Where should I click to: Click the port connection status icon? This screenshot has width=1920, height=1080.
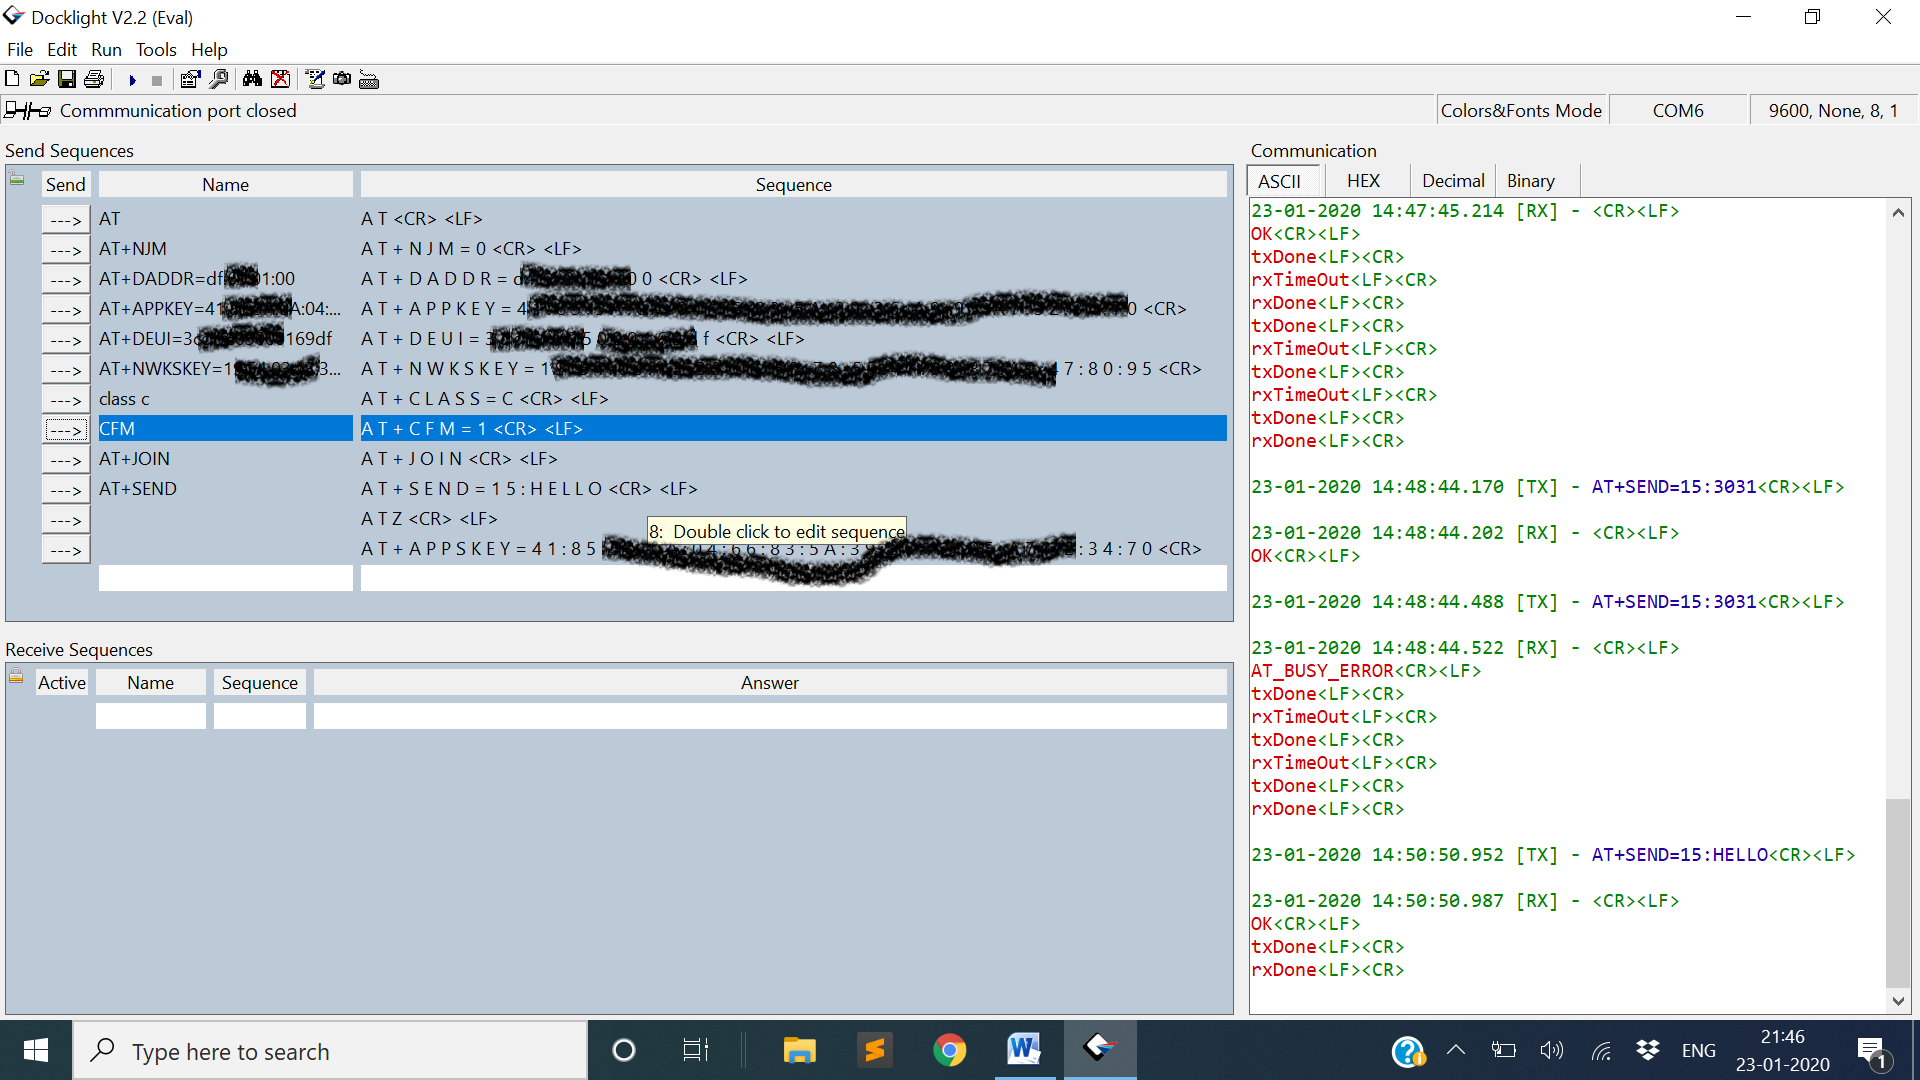(28, 110)
